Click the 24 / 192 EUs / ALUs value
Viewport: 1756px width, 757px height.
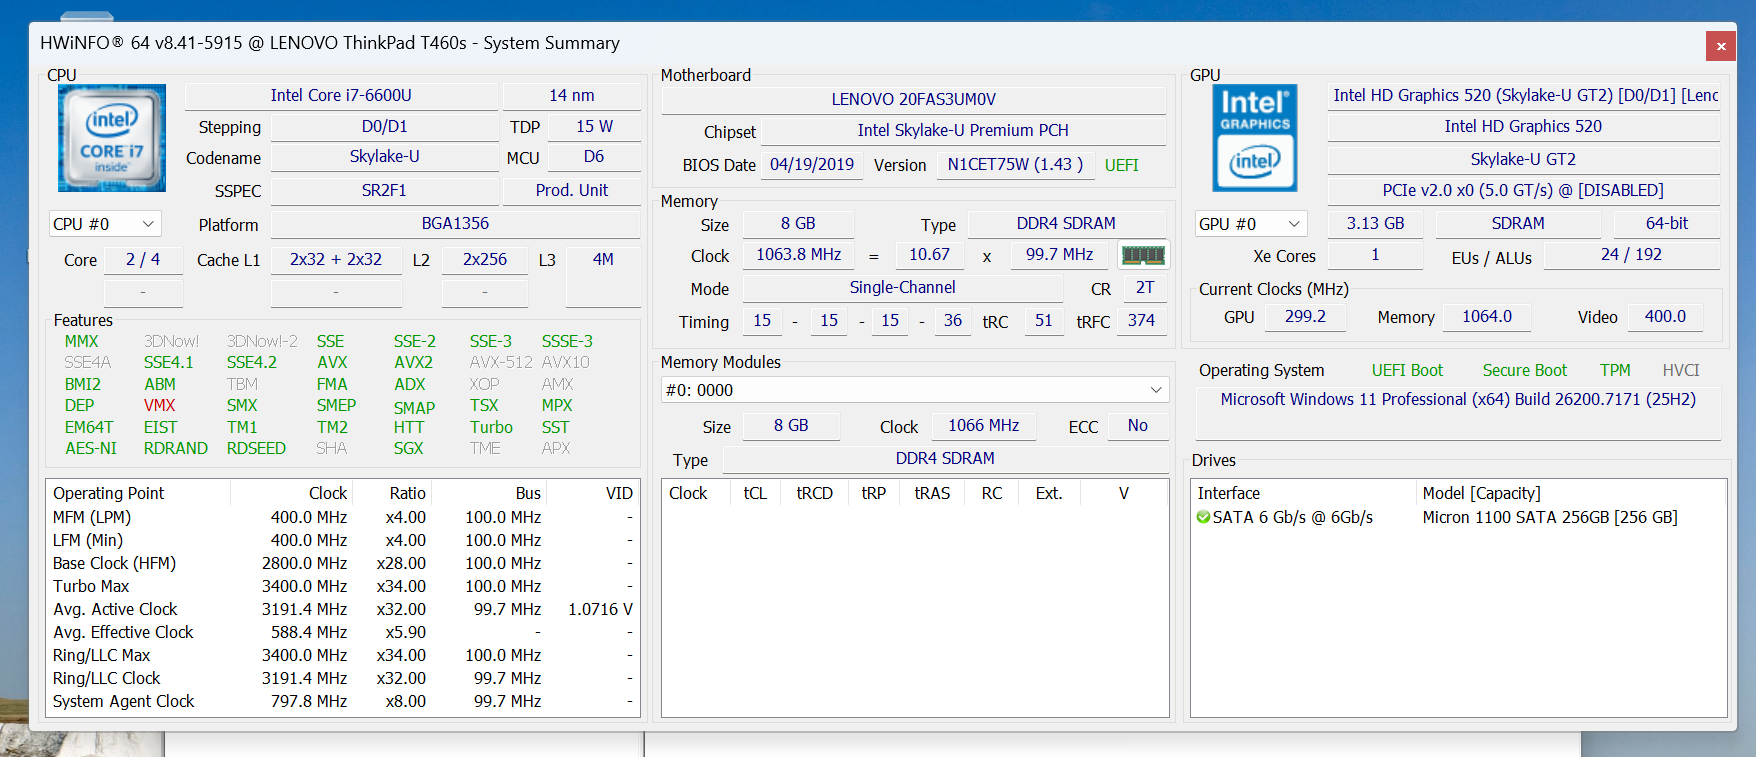1631,255
